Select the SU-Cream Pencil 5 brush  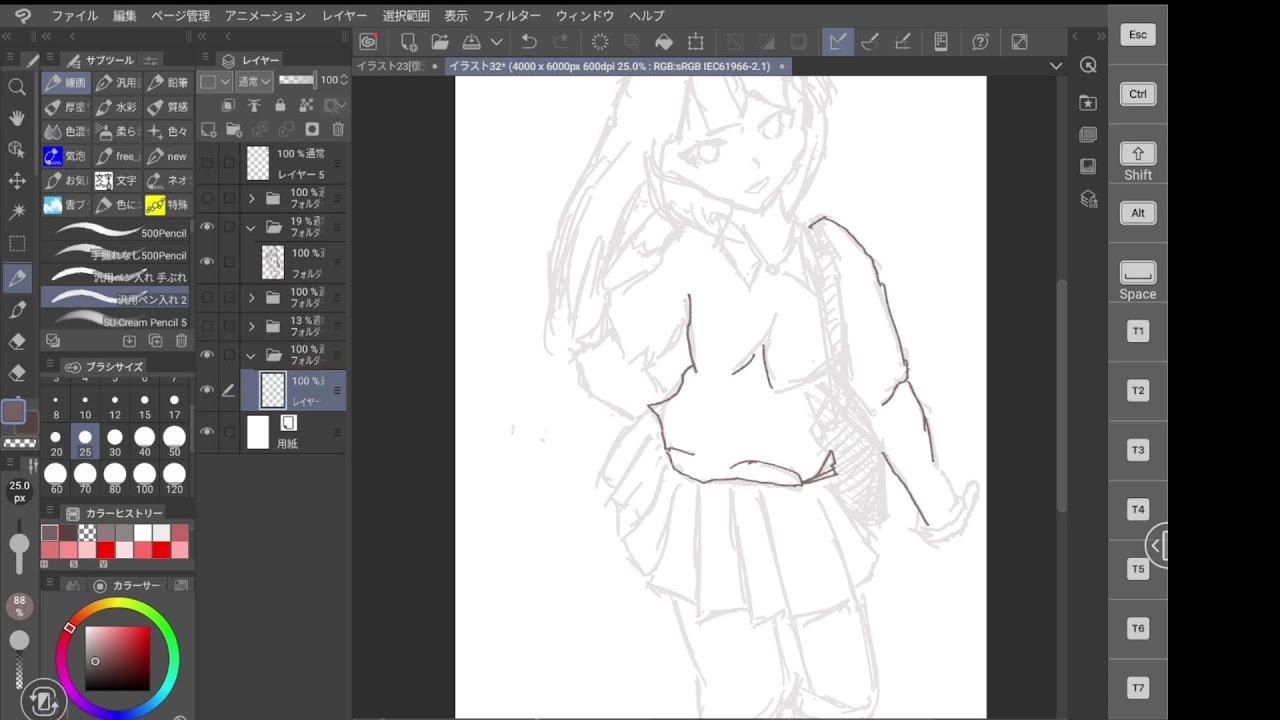click(x=116, y=322)
